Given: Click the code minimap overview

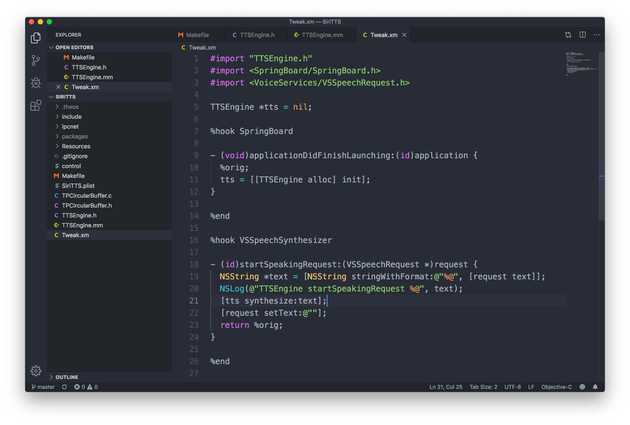Looking at the screenshot, I should point(580,63).
